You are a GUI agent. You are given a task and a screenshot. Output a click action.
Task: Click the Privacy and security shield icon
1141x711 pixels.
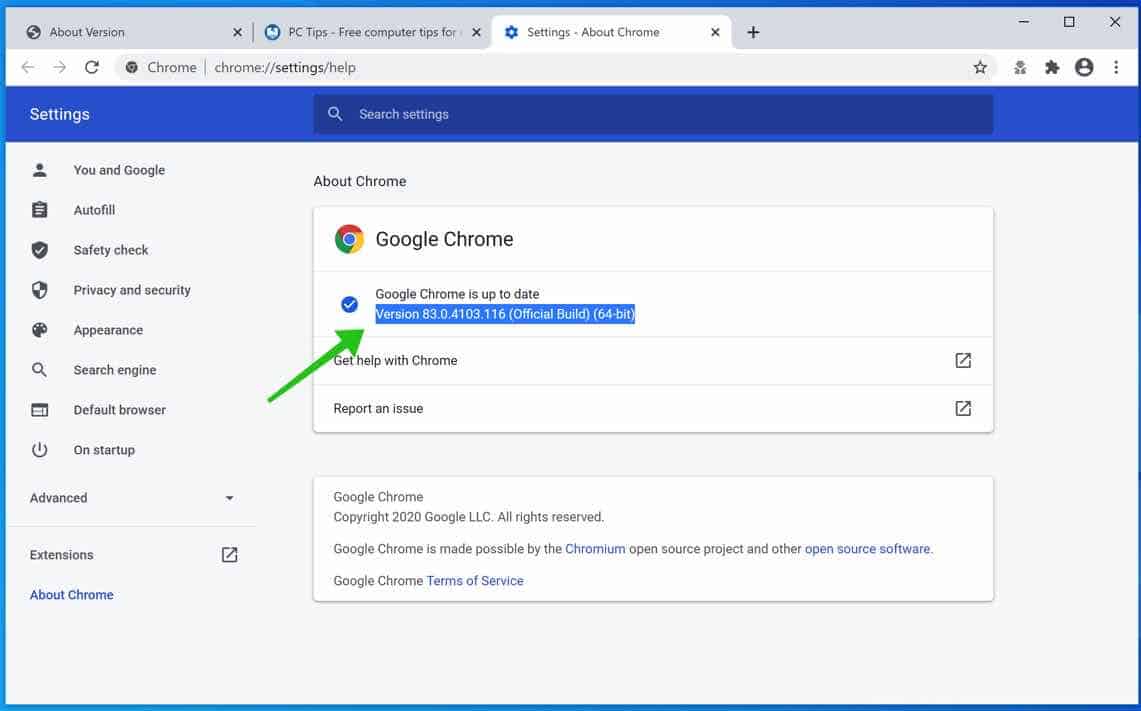click(x=40, y=290)
